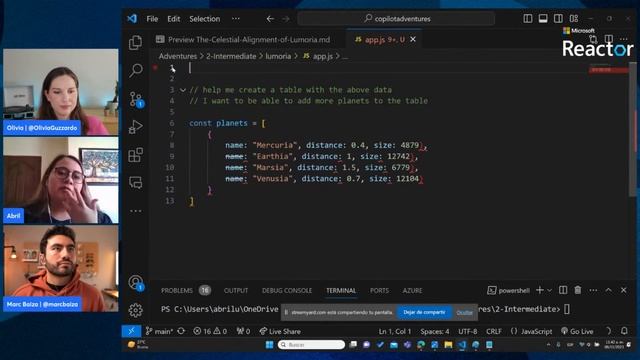Click the 'Ocultar' link
The height and width of the screenshot is (360, 640).
point(464,313)
